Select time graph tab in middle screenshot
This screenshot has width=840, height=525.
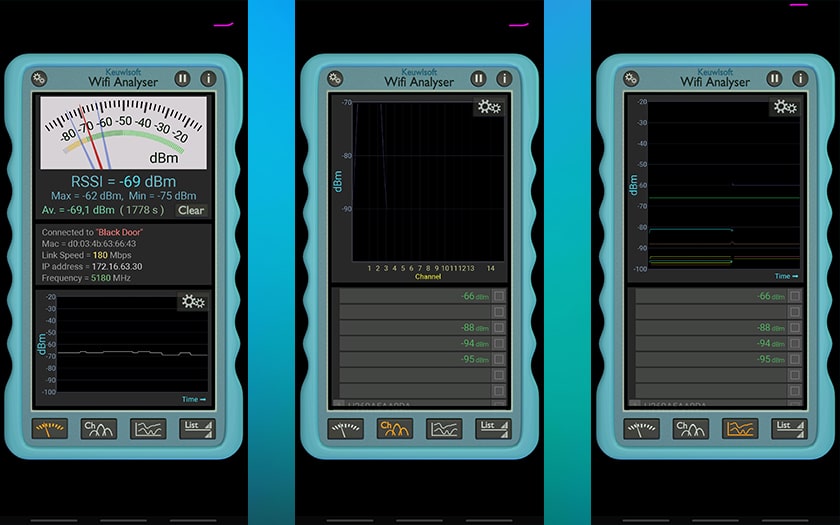[444, 429]
